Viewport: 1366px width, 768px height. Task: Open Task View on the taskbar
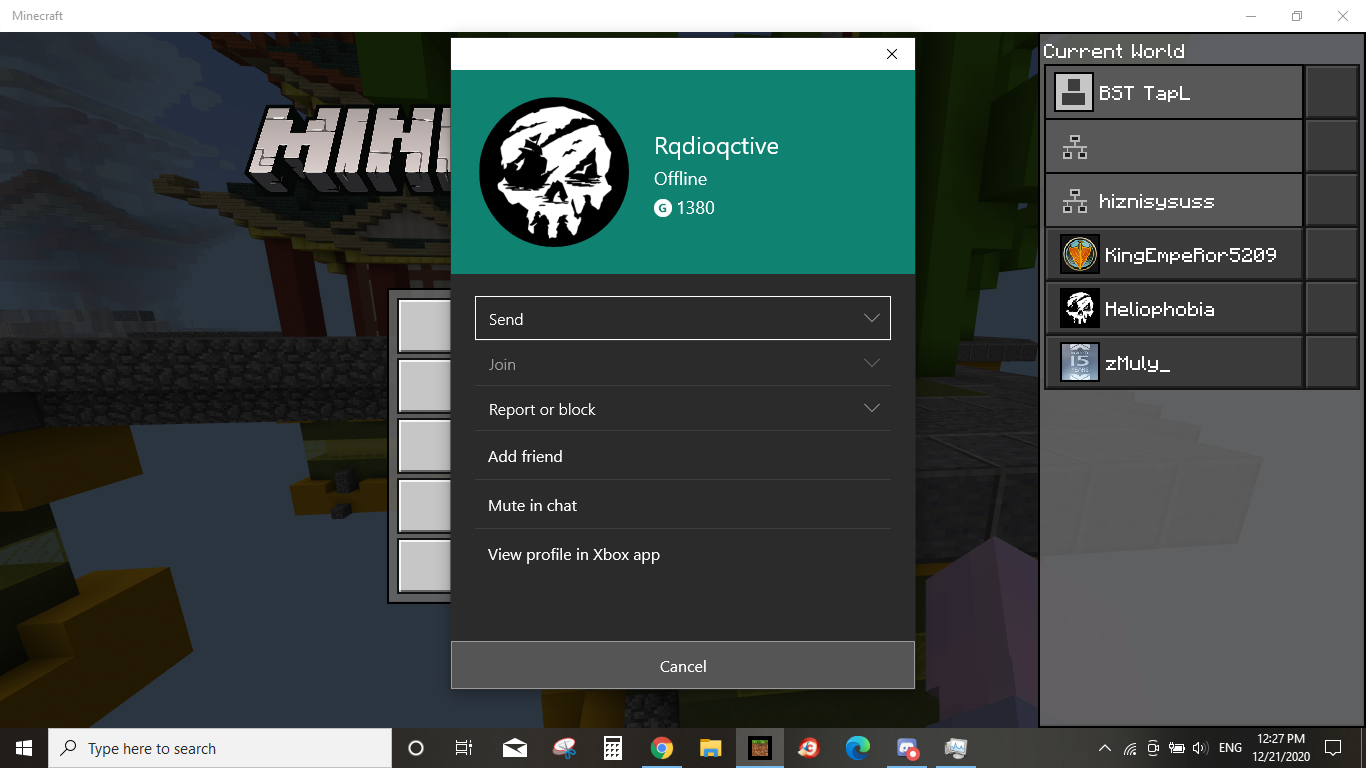[x=464, y=748]
